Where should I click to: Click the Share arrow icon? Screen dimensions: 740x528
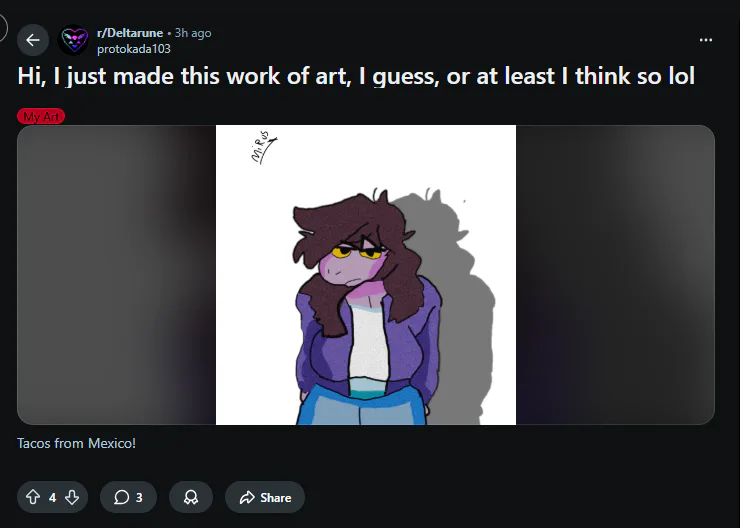246,497
